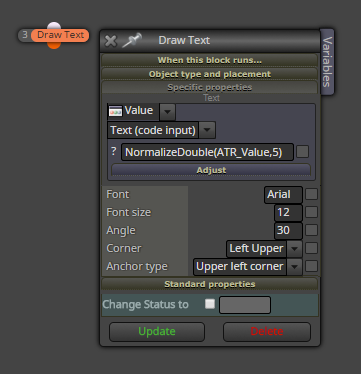Open the Variables side tab
This screenshot has width=361, height=374.
(x=327, y=62)
